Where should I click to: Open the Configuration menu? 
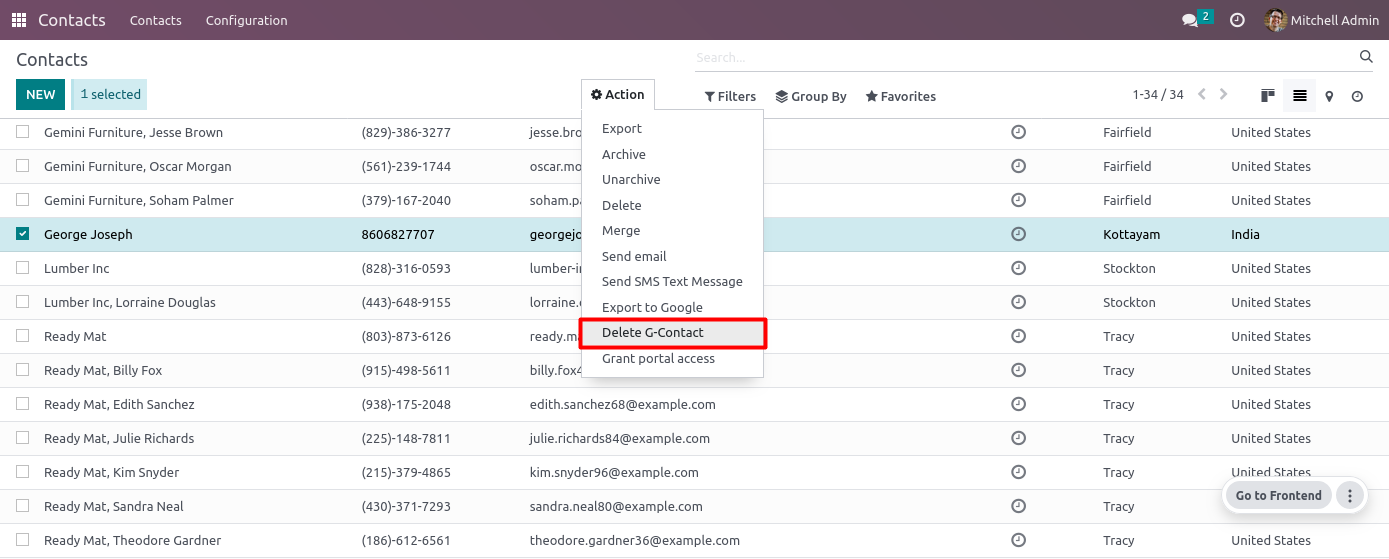coord(247,20)
